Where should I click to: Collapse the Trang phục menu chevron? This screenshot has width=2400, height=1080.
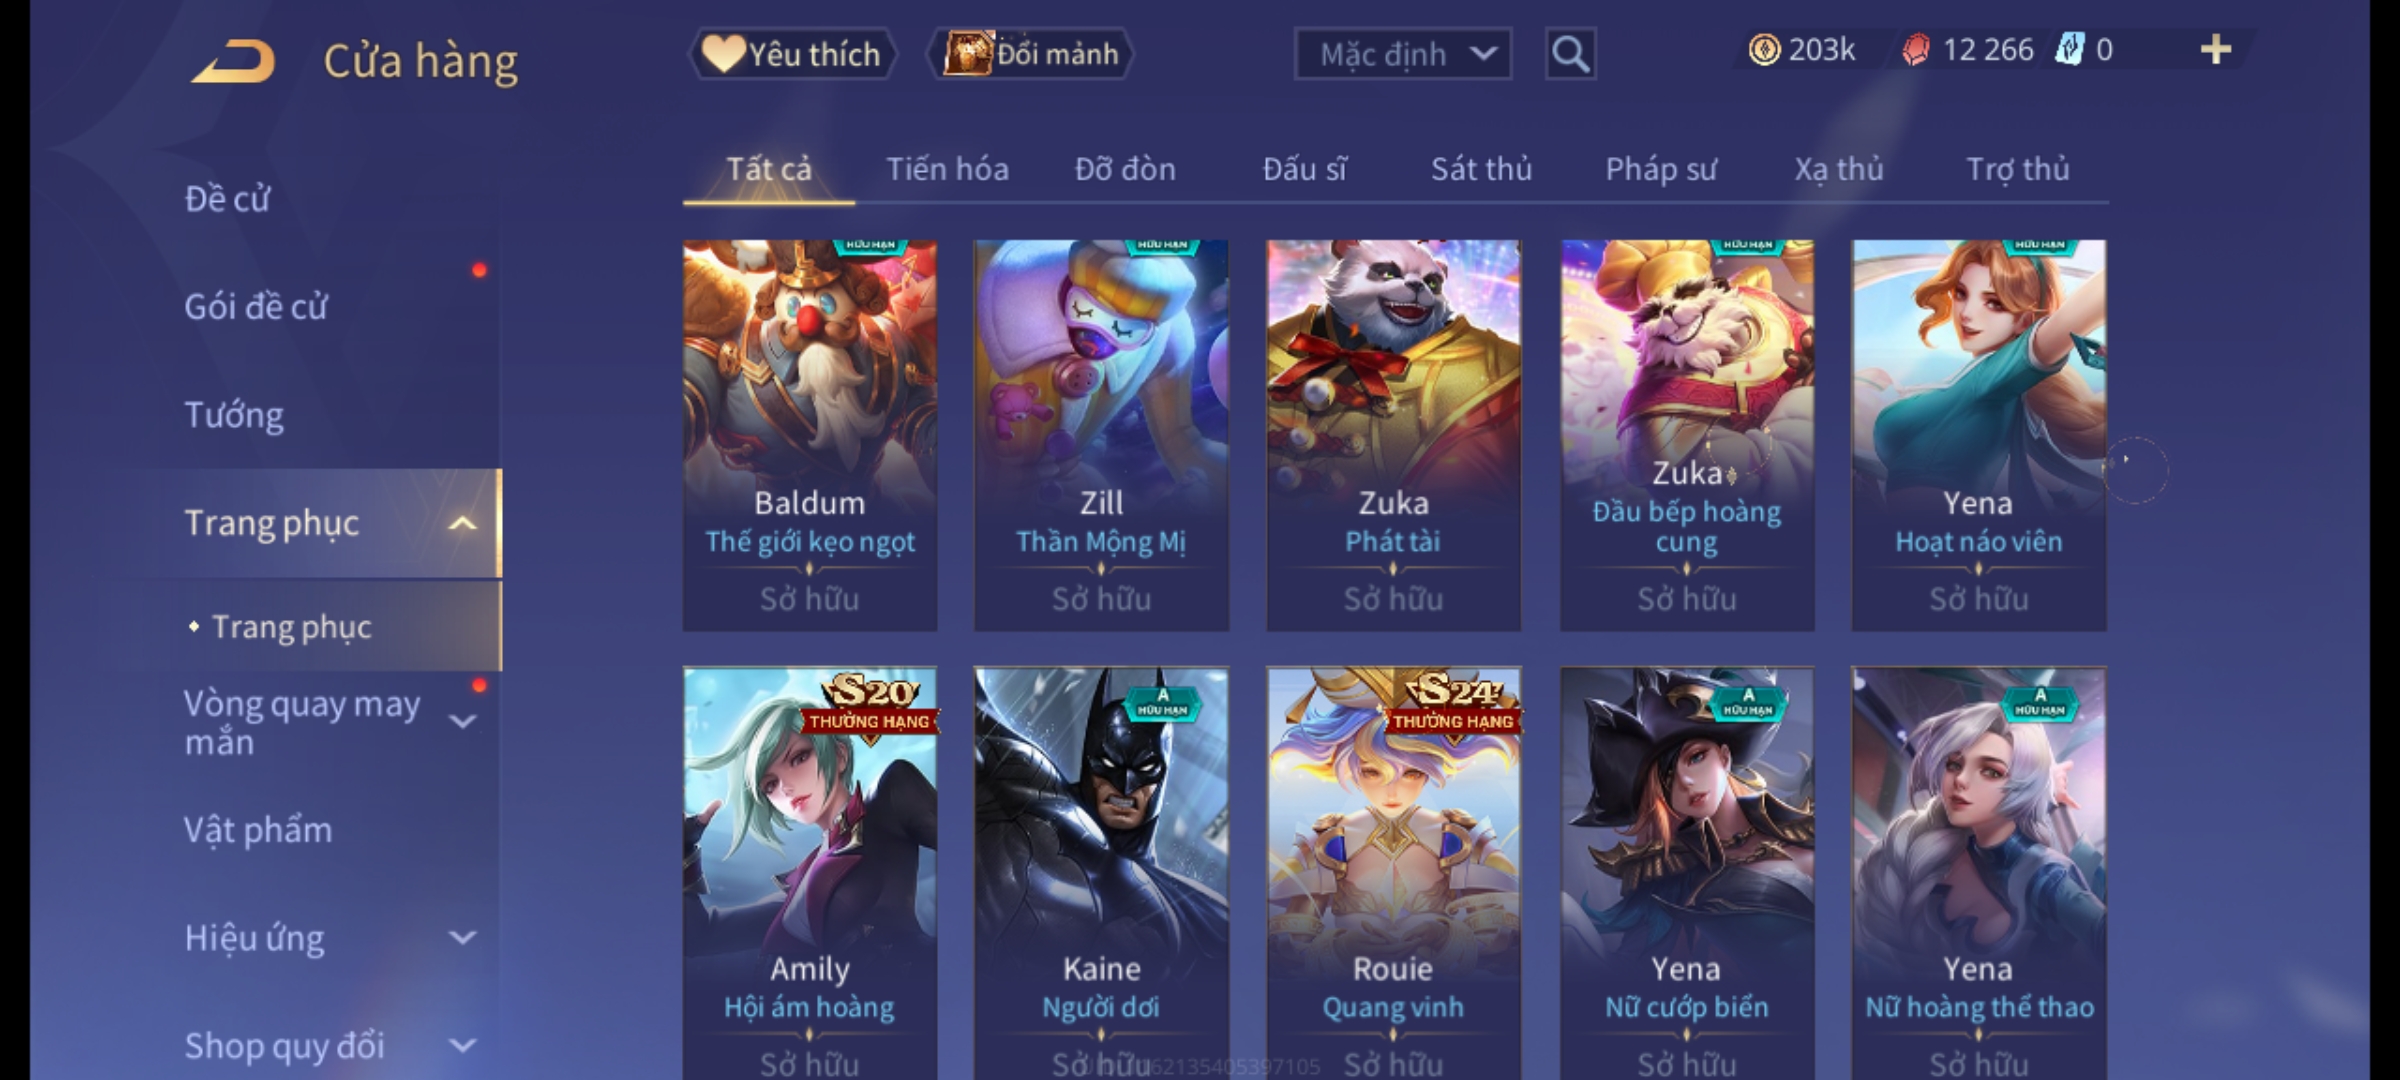pos(462,523)
